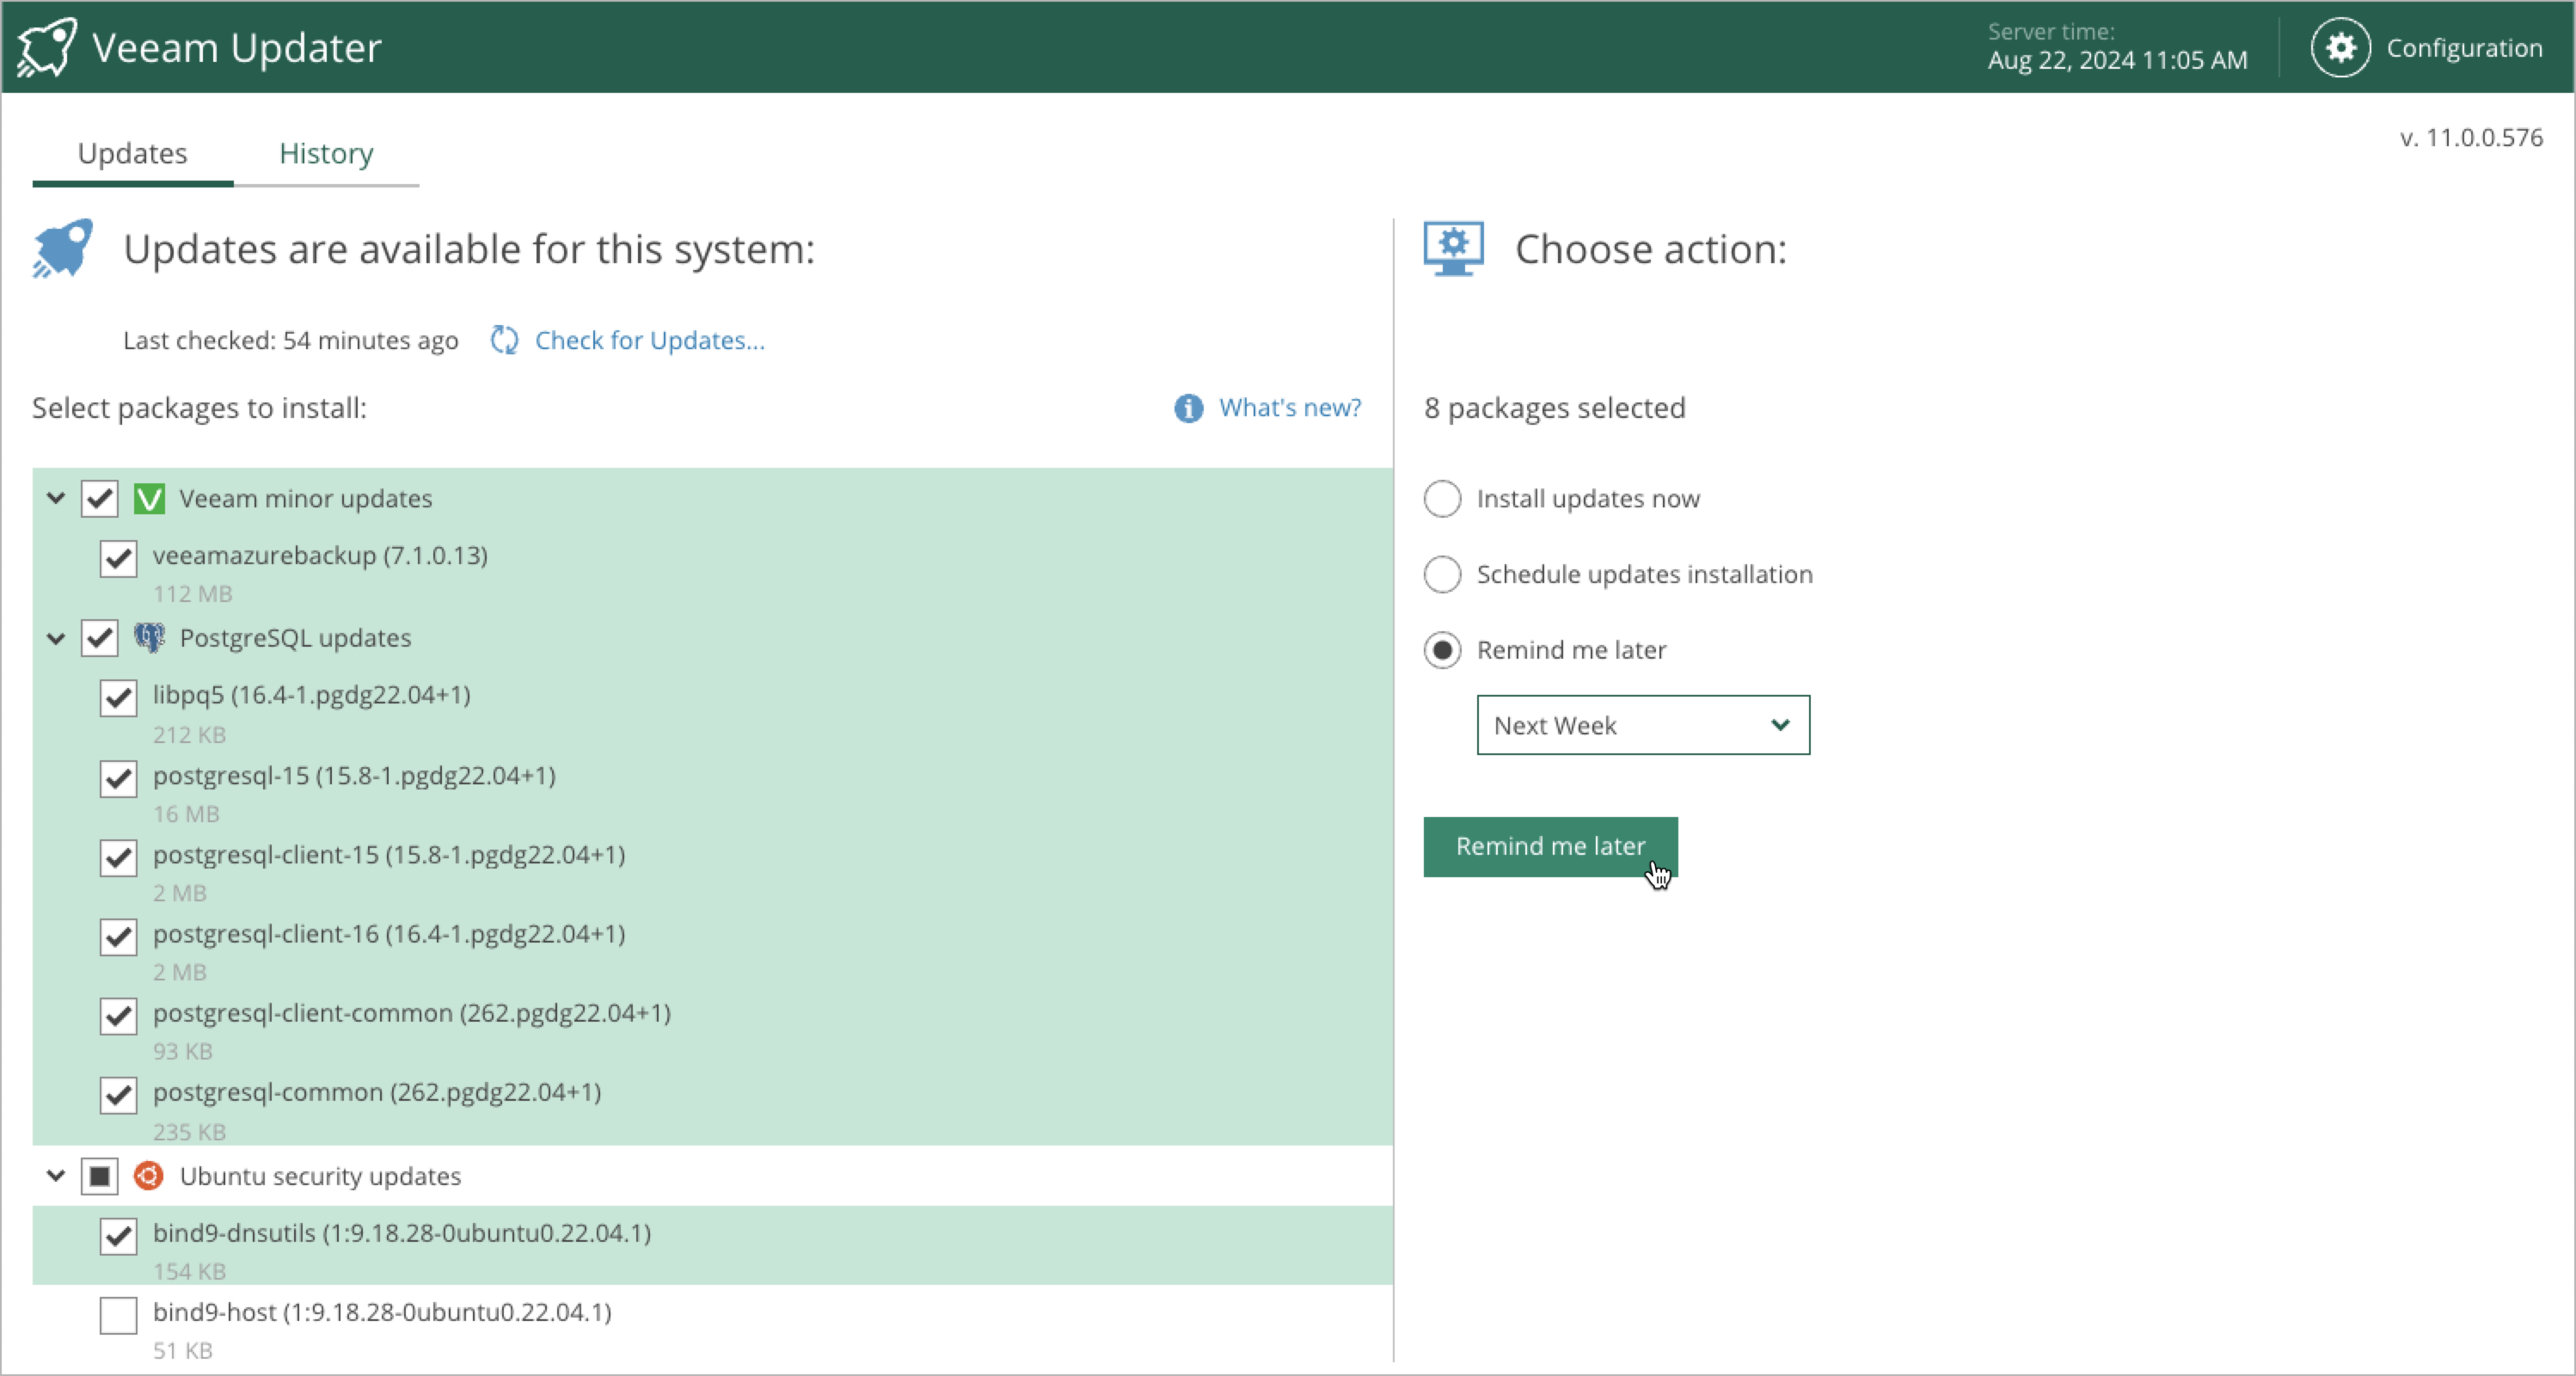Click the blue info icon beside What's new
The width and height of the screenshot is (2576, 1376).
tap(1188, 408)
